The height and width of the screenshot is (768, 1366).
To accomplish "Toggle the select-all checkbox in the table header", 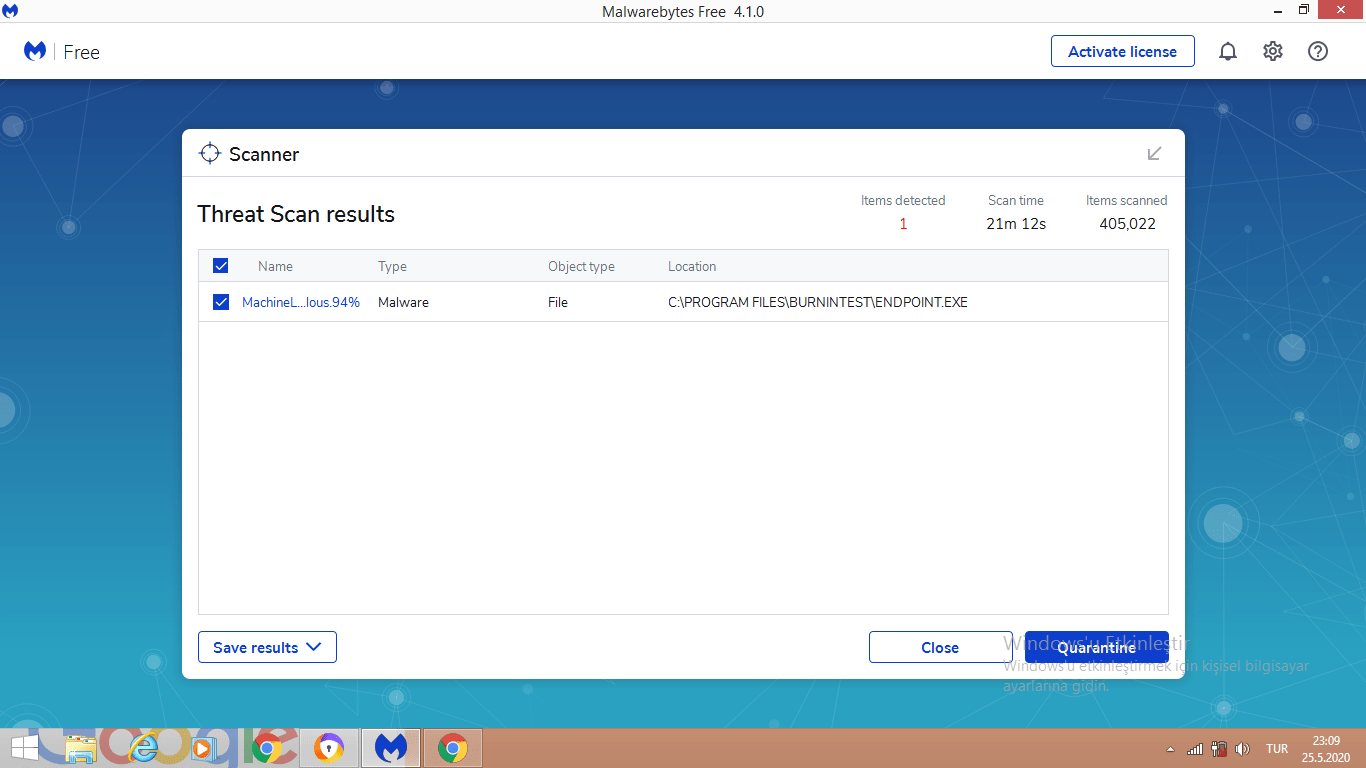I will 221,266.
